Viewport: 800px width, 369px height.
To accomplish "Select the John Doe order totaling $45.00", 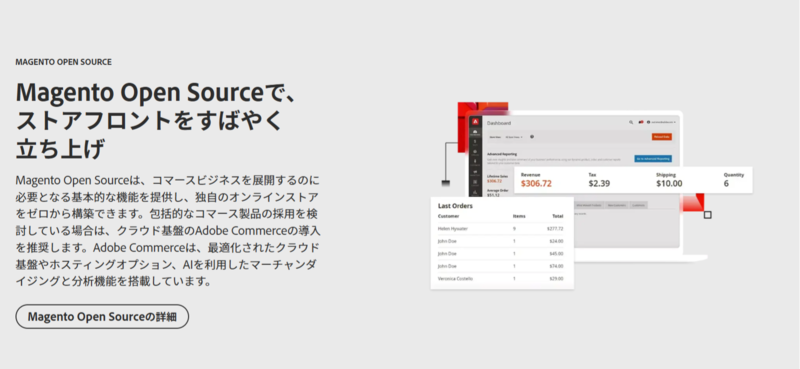I will tap(501, 254).
